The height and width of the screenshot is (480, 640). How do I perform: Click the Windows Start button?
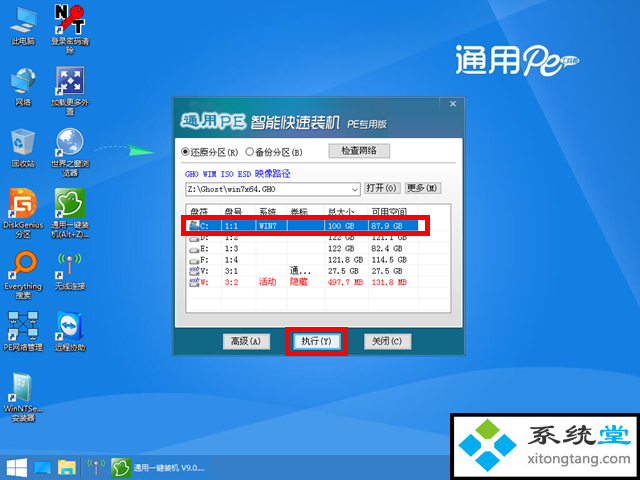(16, 468)
